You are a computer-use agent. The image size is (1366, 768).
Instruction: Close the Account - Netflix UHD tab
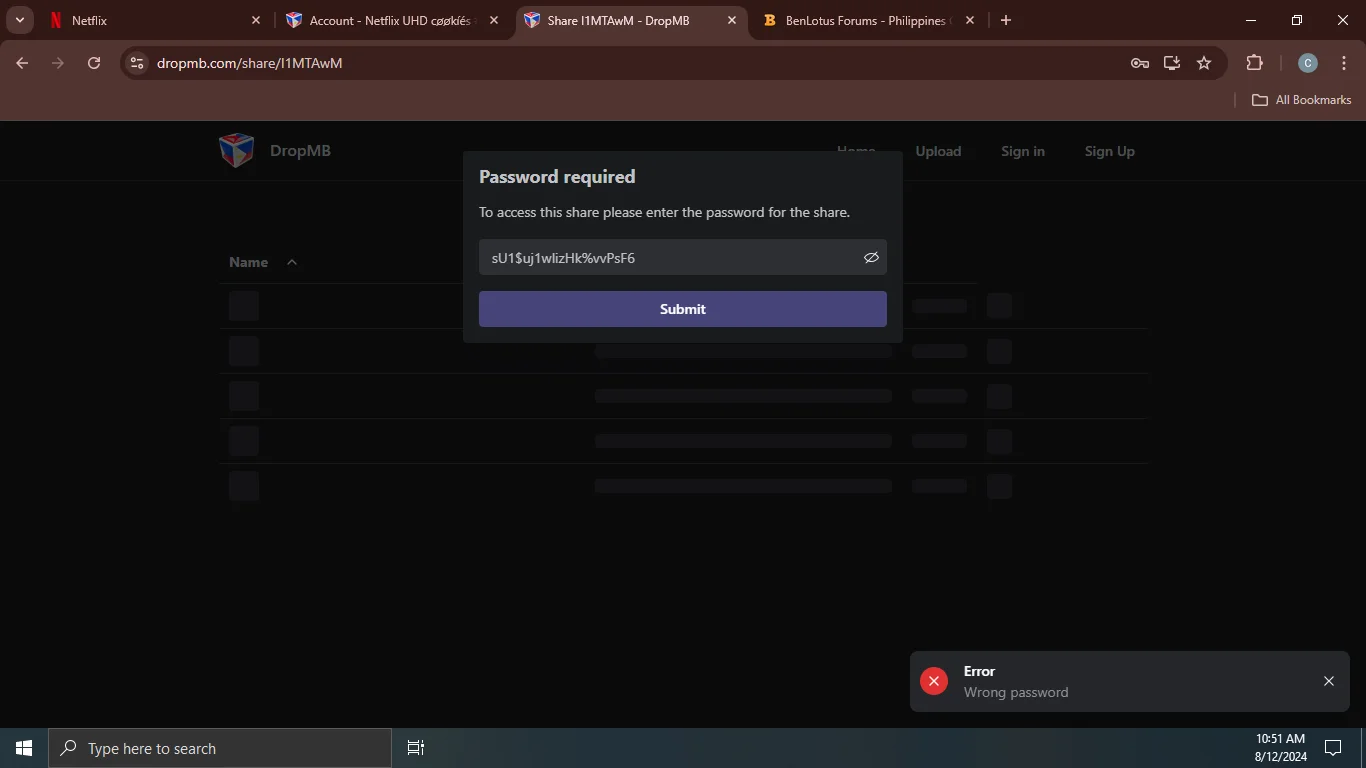click(x=494, y=20)
